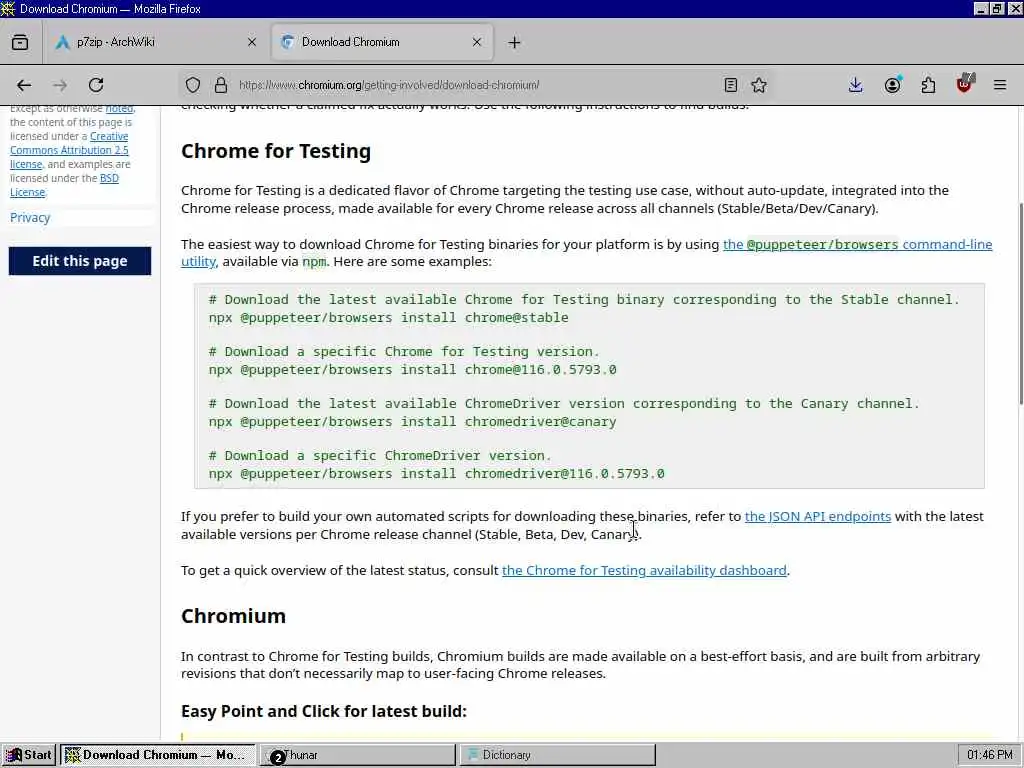Image resolution: width=1024 pixels, height=768 pixels.
Task: Open the Privacy link
Action: click(30, 217)
